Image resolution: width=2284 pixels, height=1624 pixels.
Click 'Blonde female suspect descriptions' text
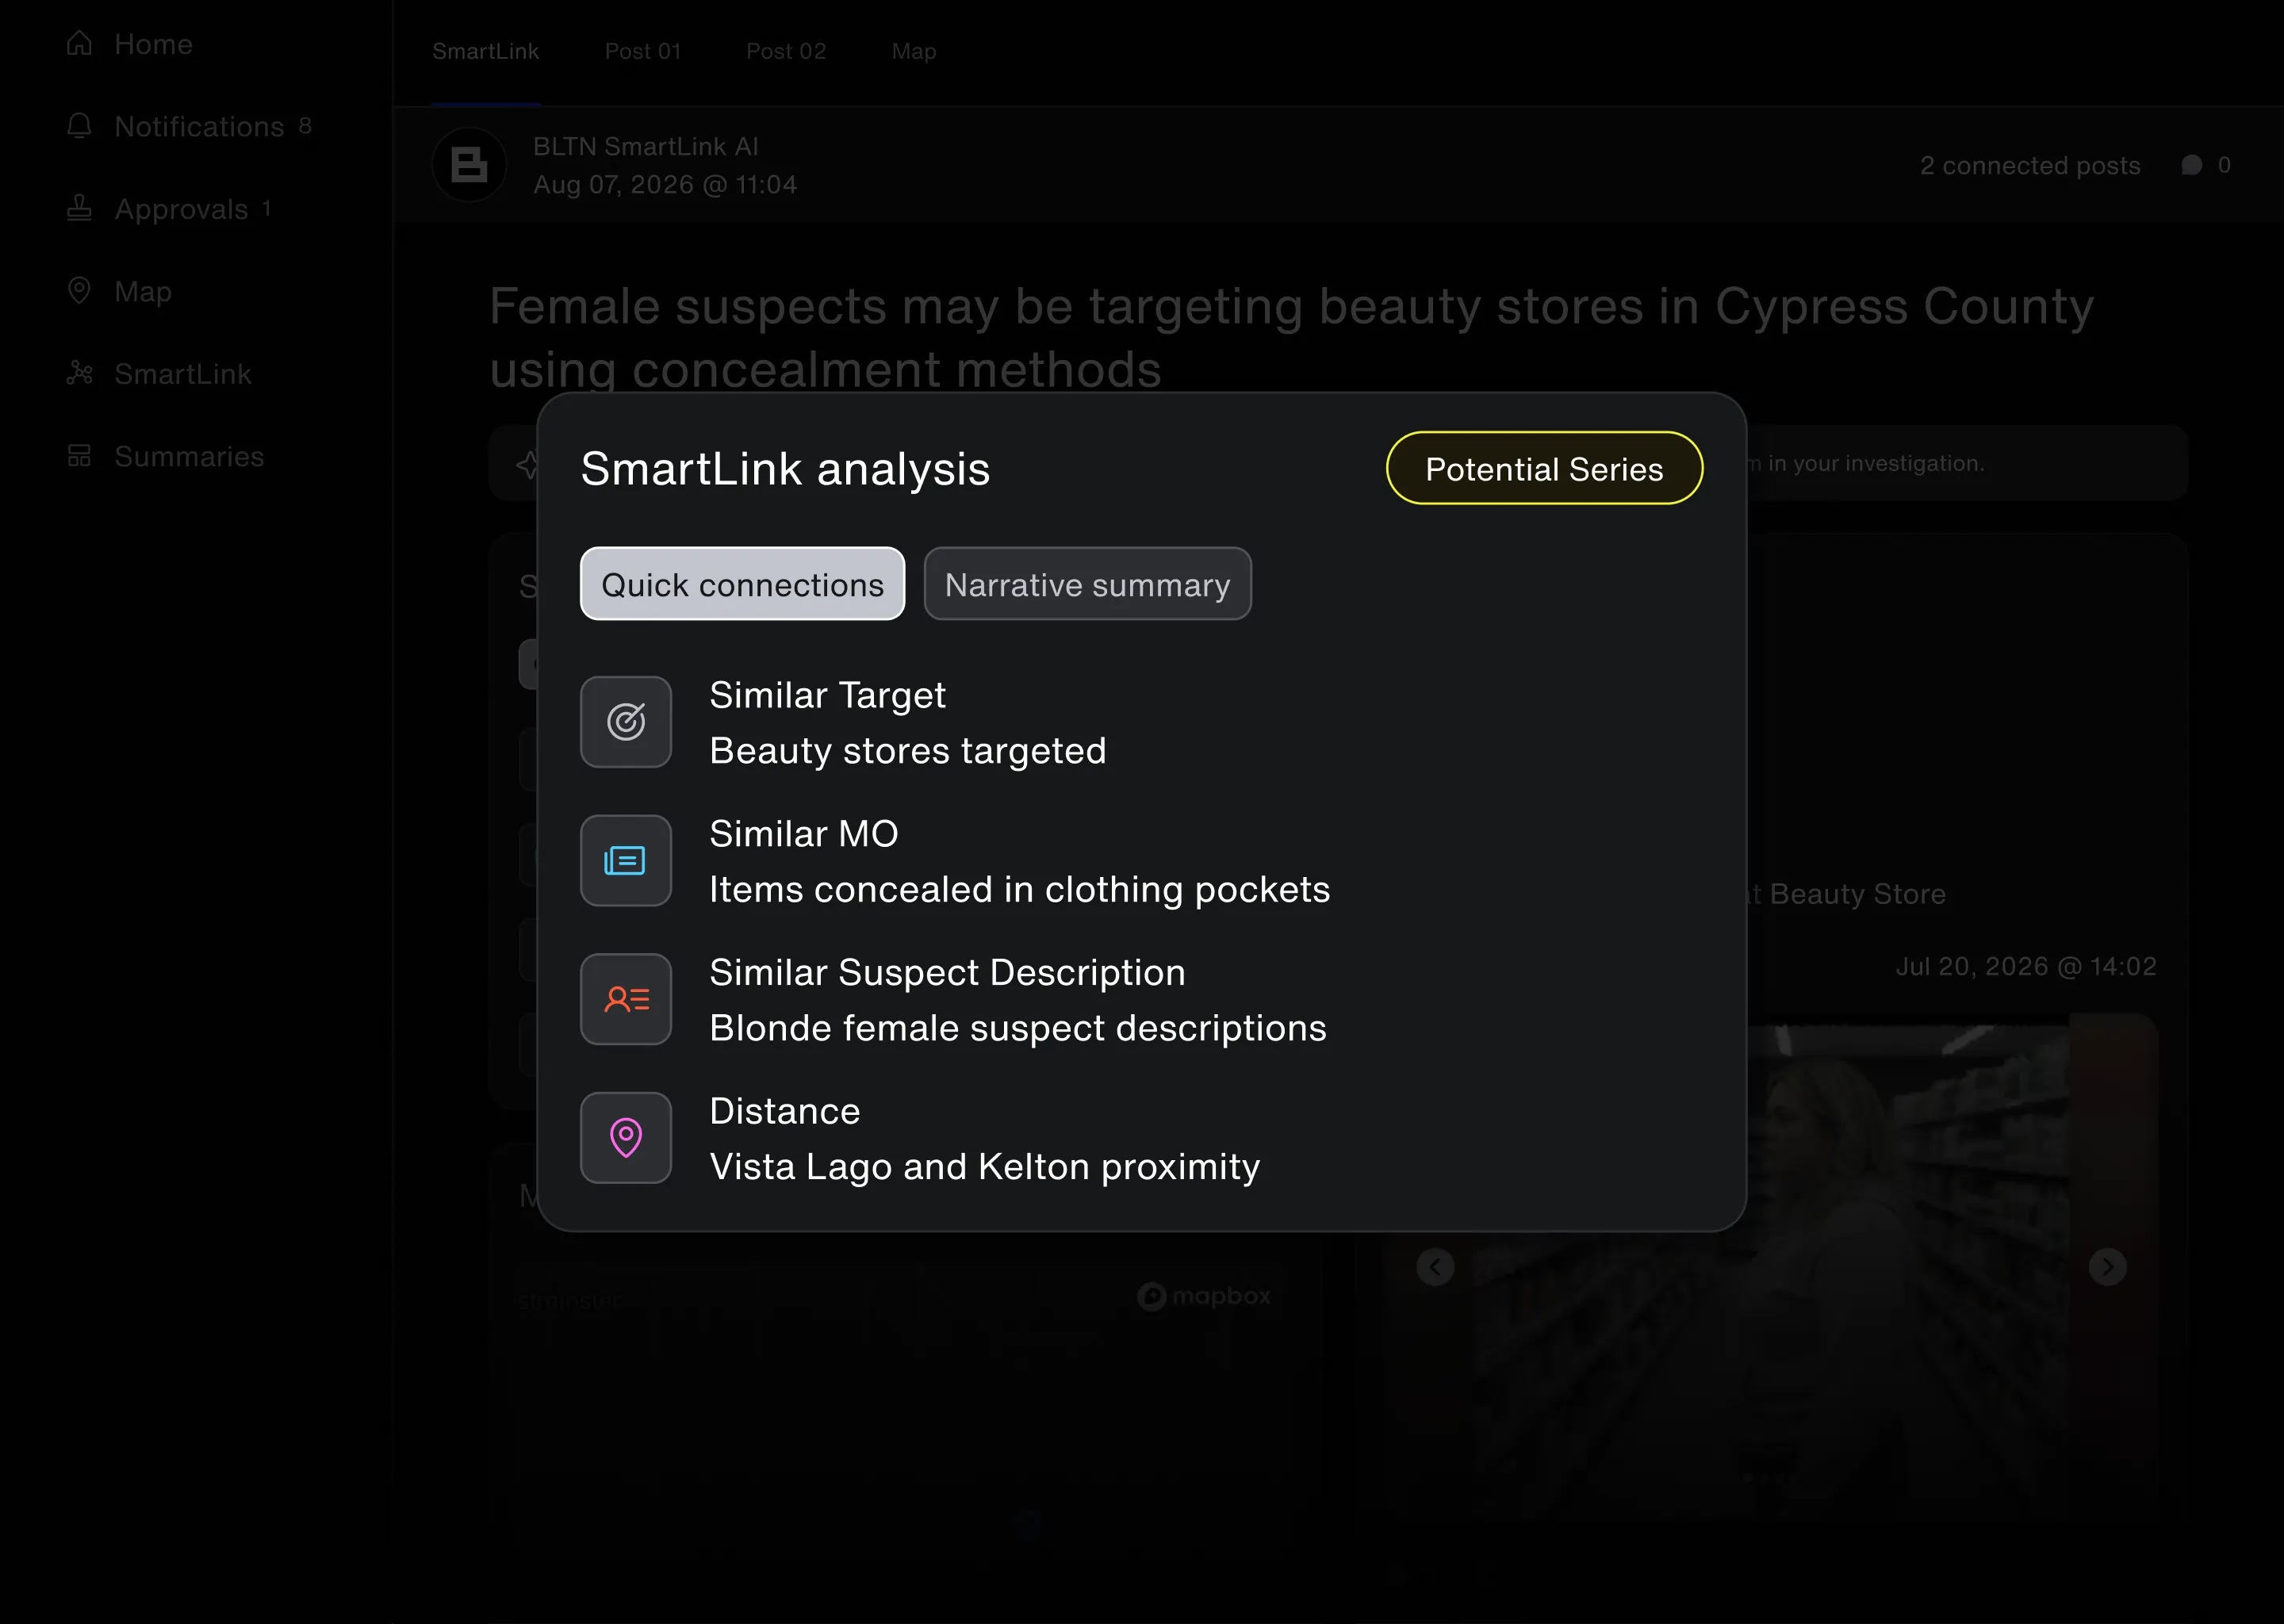tap(1018, 1028)
